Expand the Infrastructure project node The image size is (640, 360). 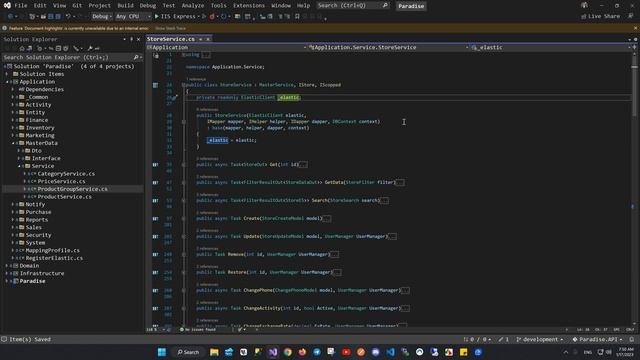click(x=7, y=273)
